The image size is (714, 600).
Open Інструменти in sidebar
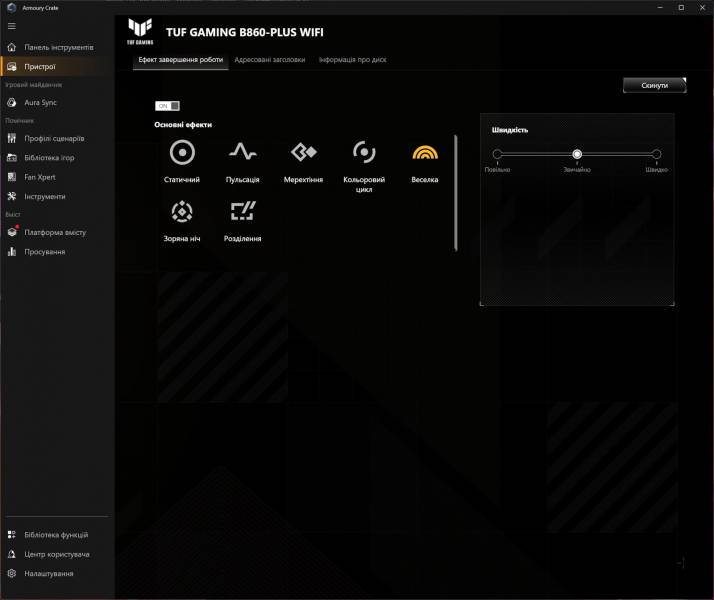(55, 197)
